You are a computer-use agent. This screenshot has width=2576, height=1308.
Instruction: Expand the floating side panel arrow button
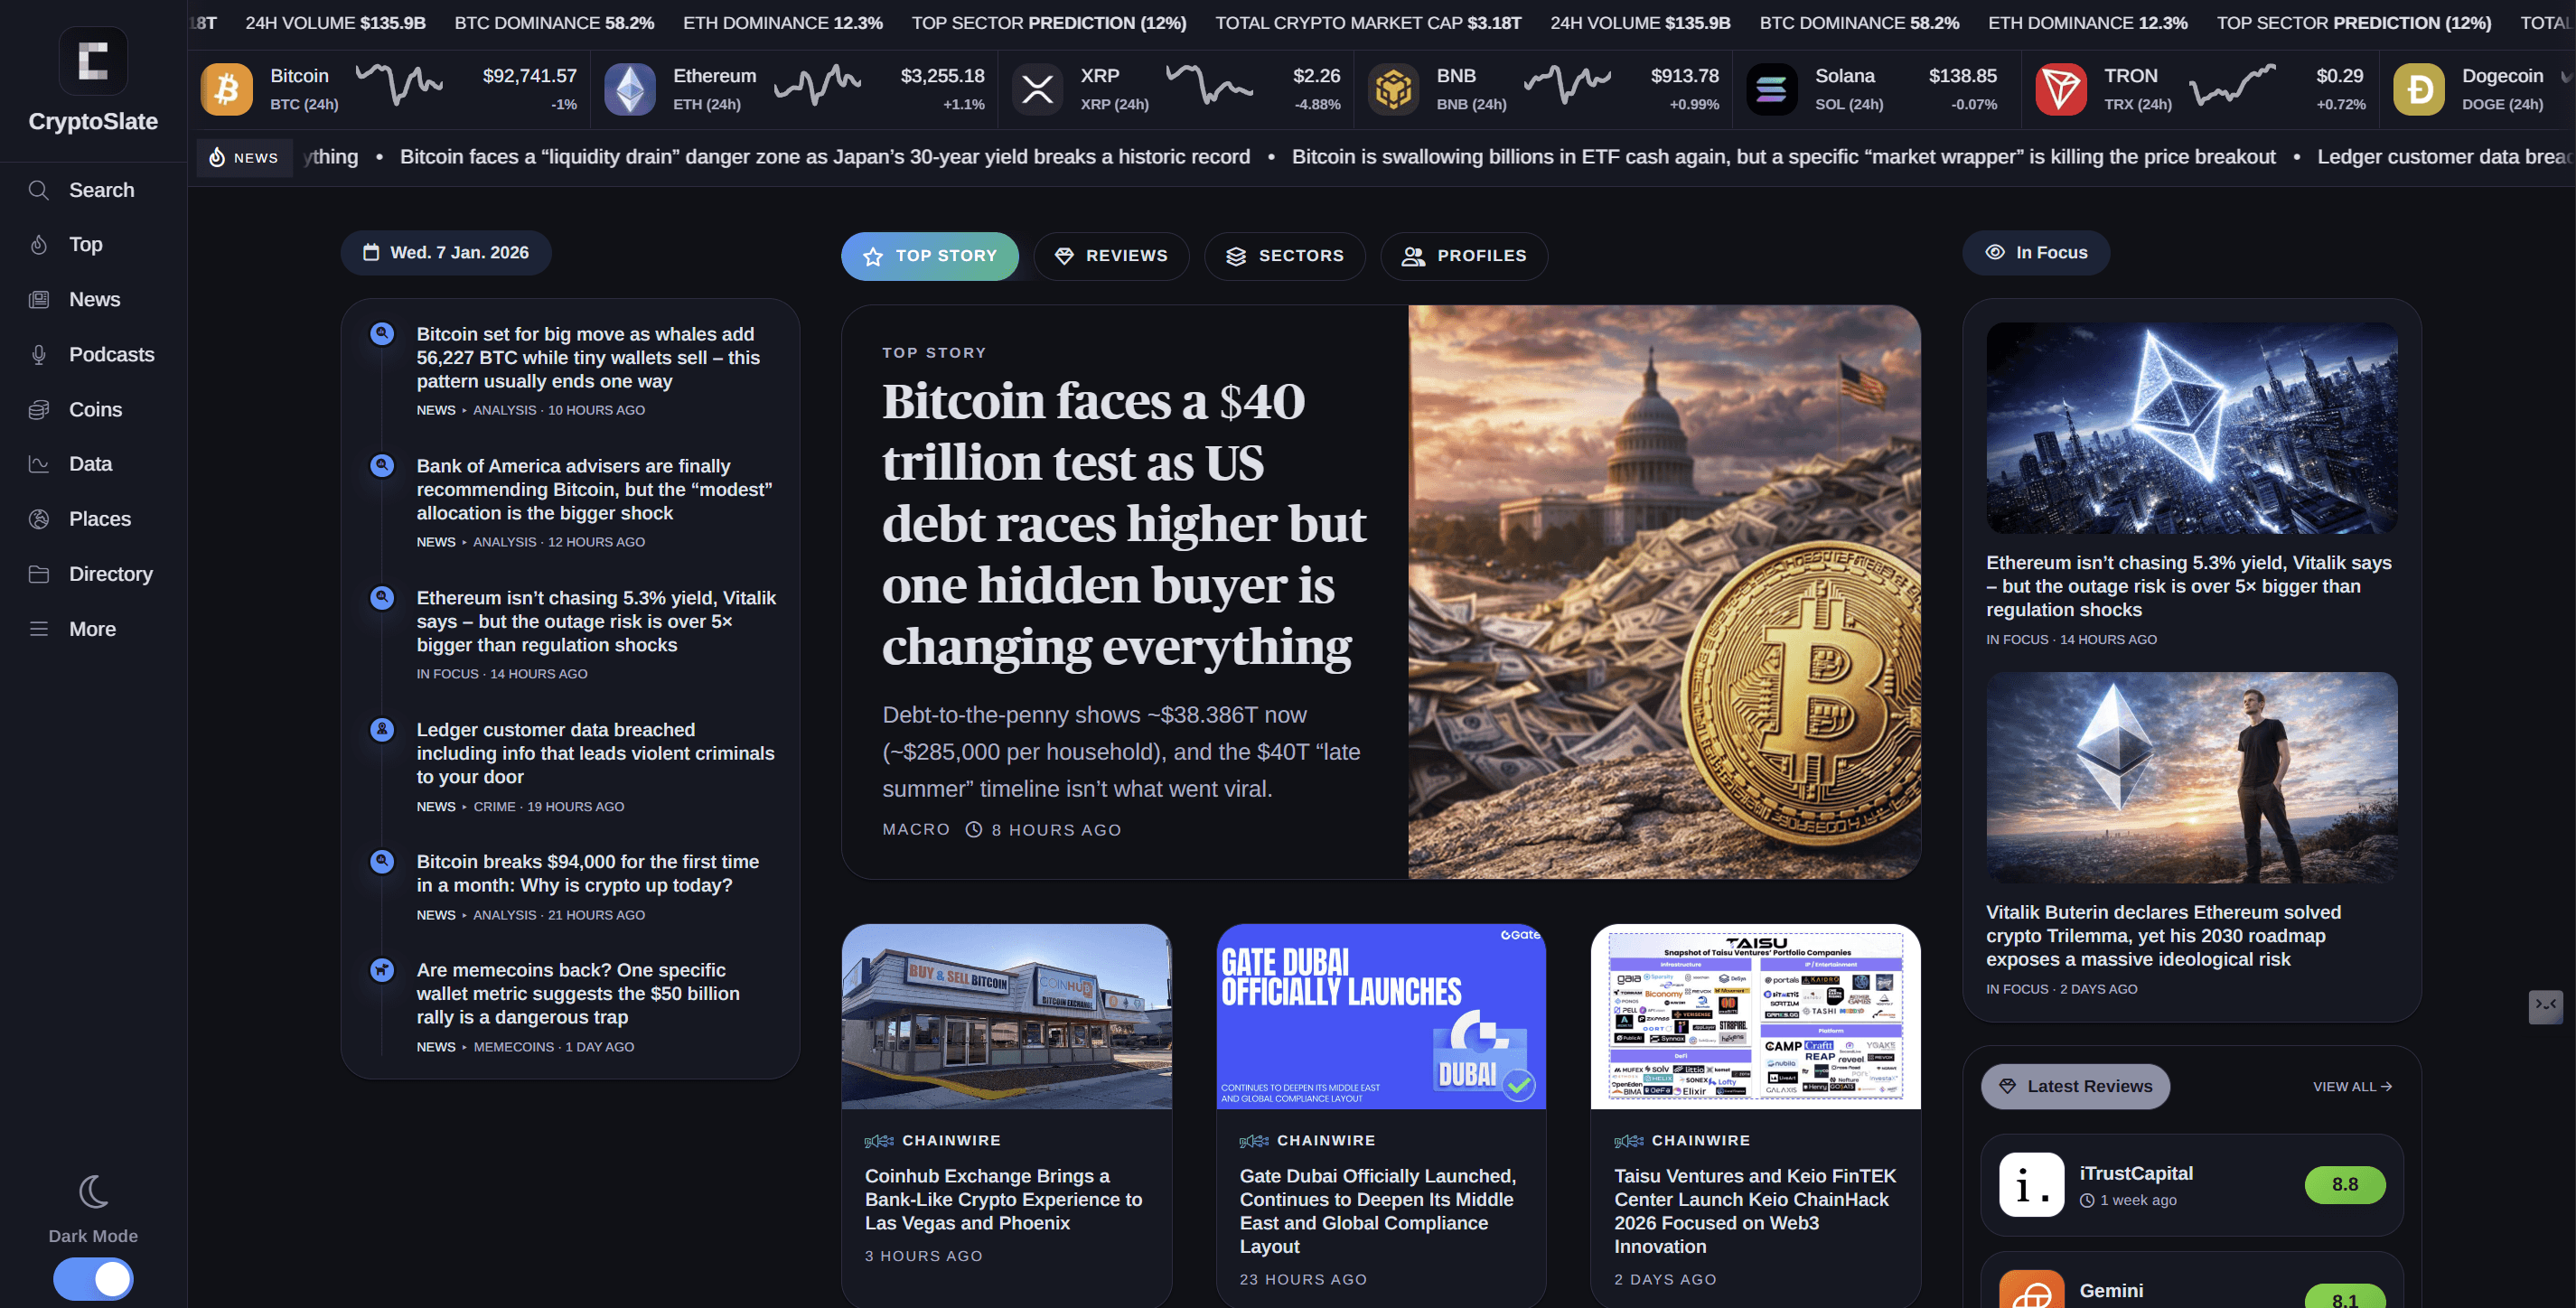[2545, 1006]
